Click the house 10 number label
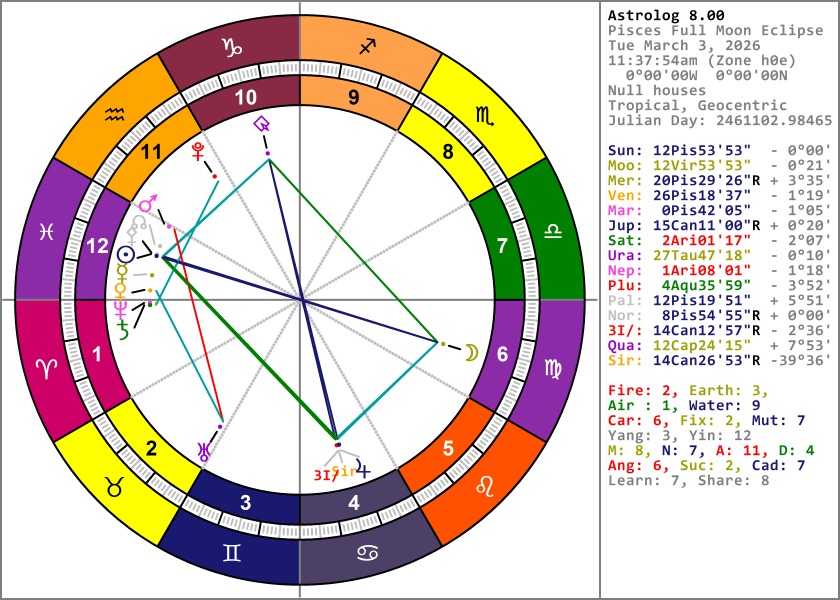Image resolution: width=840 pixels, height=600 pixels. (246, 97)
